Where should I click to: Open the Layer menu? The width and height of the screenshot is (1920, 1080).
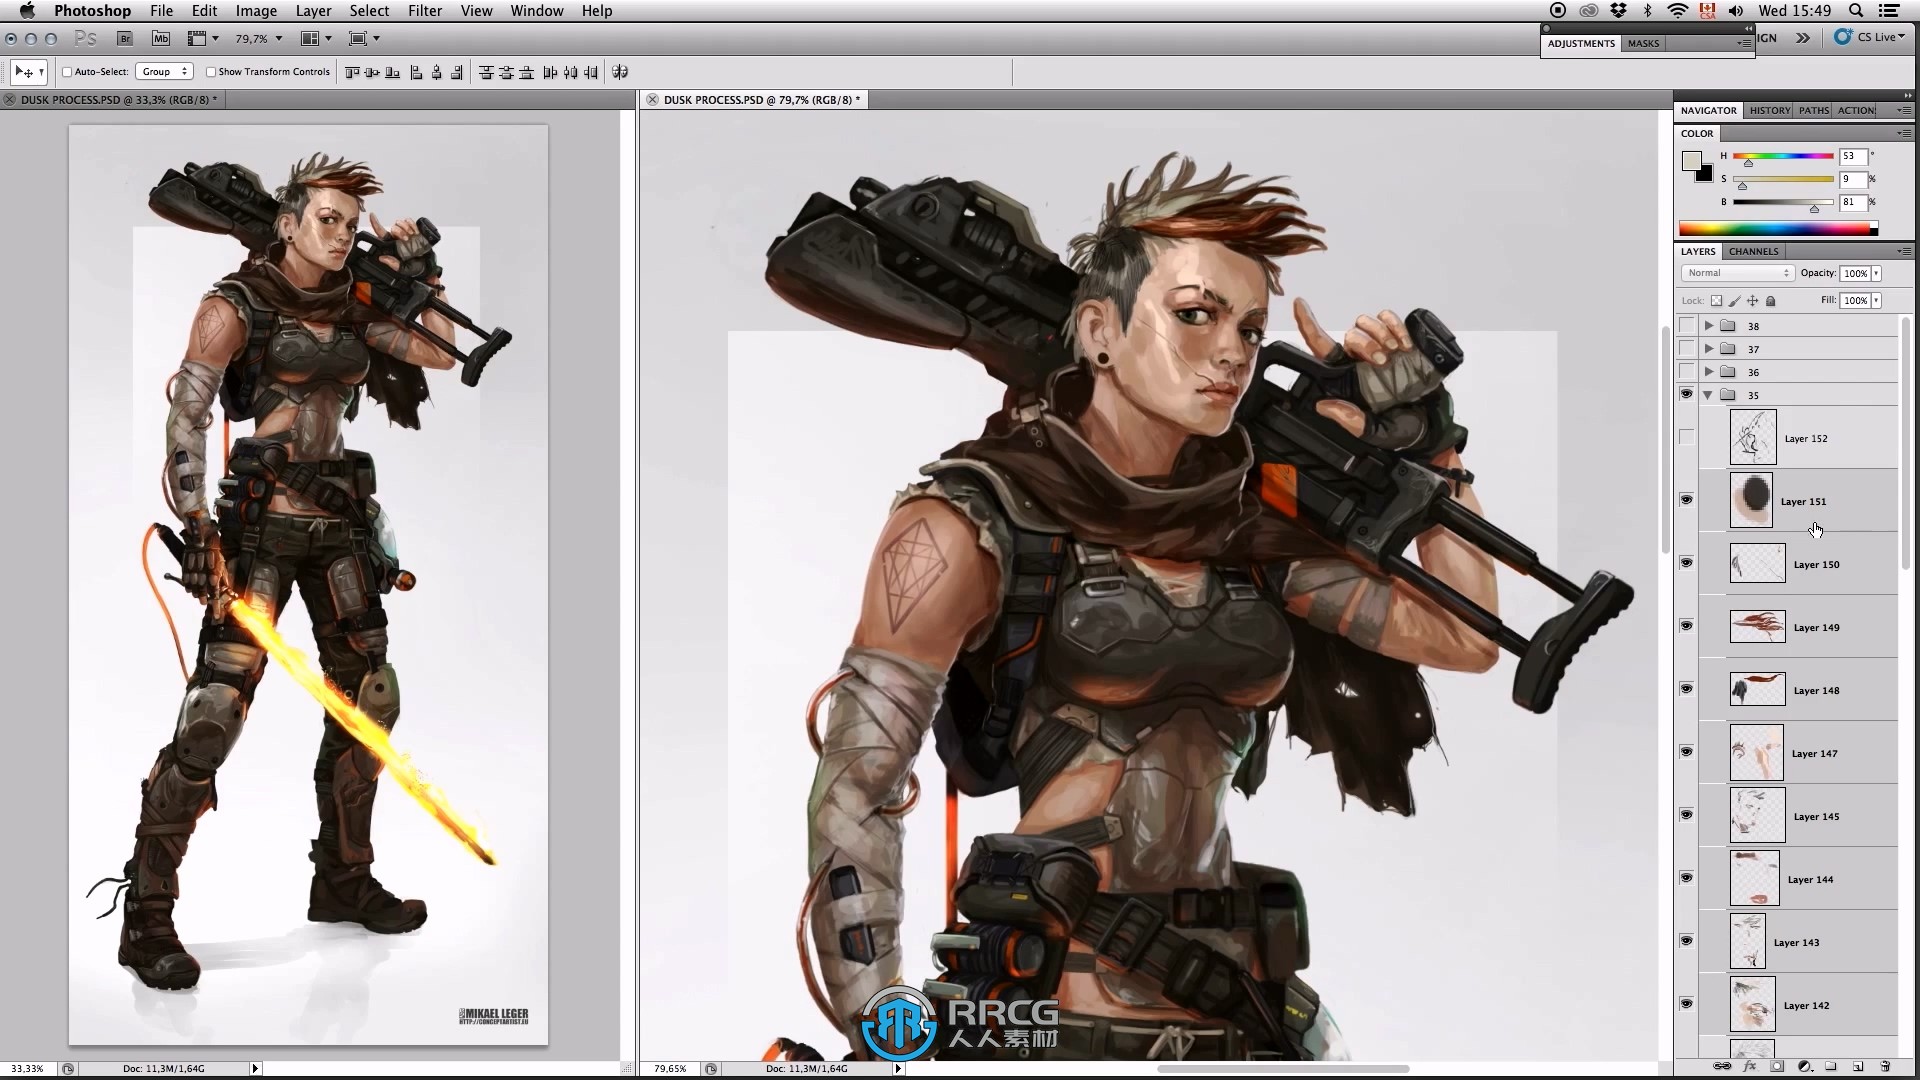(x=313, y=11)
